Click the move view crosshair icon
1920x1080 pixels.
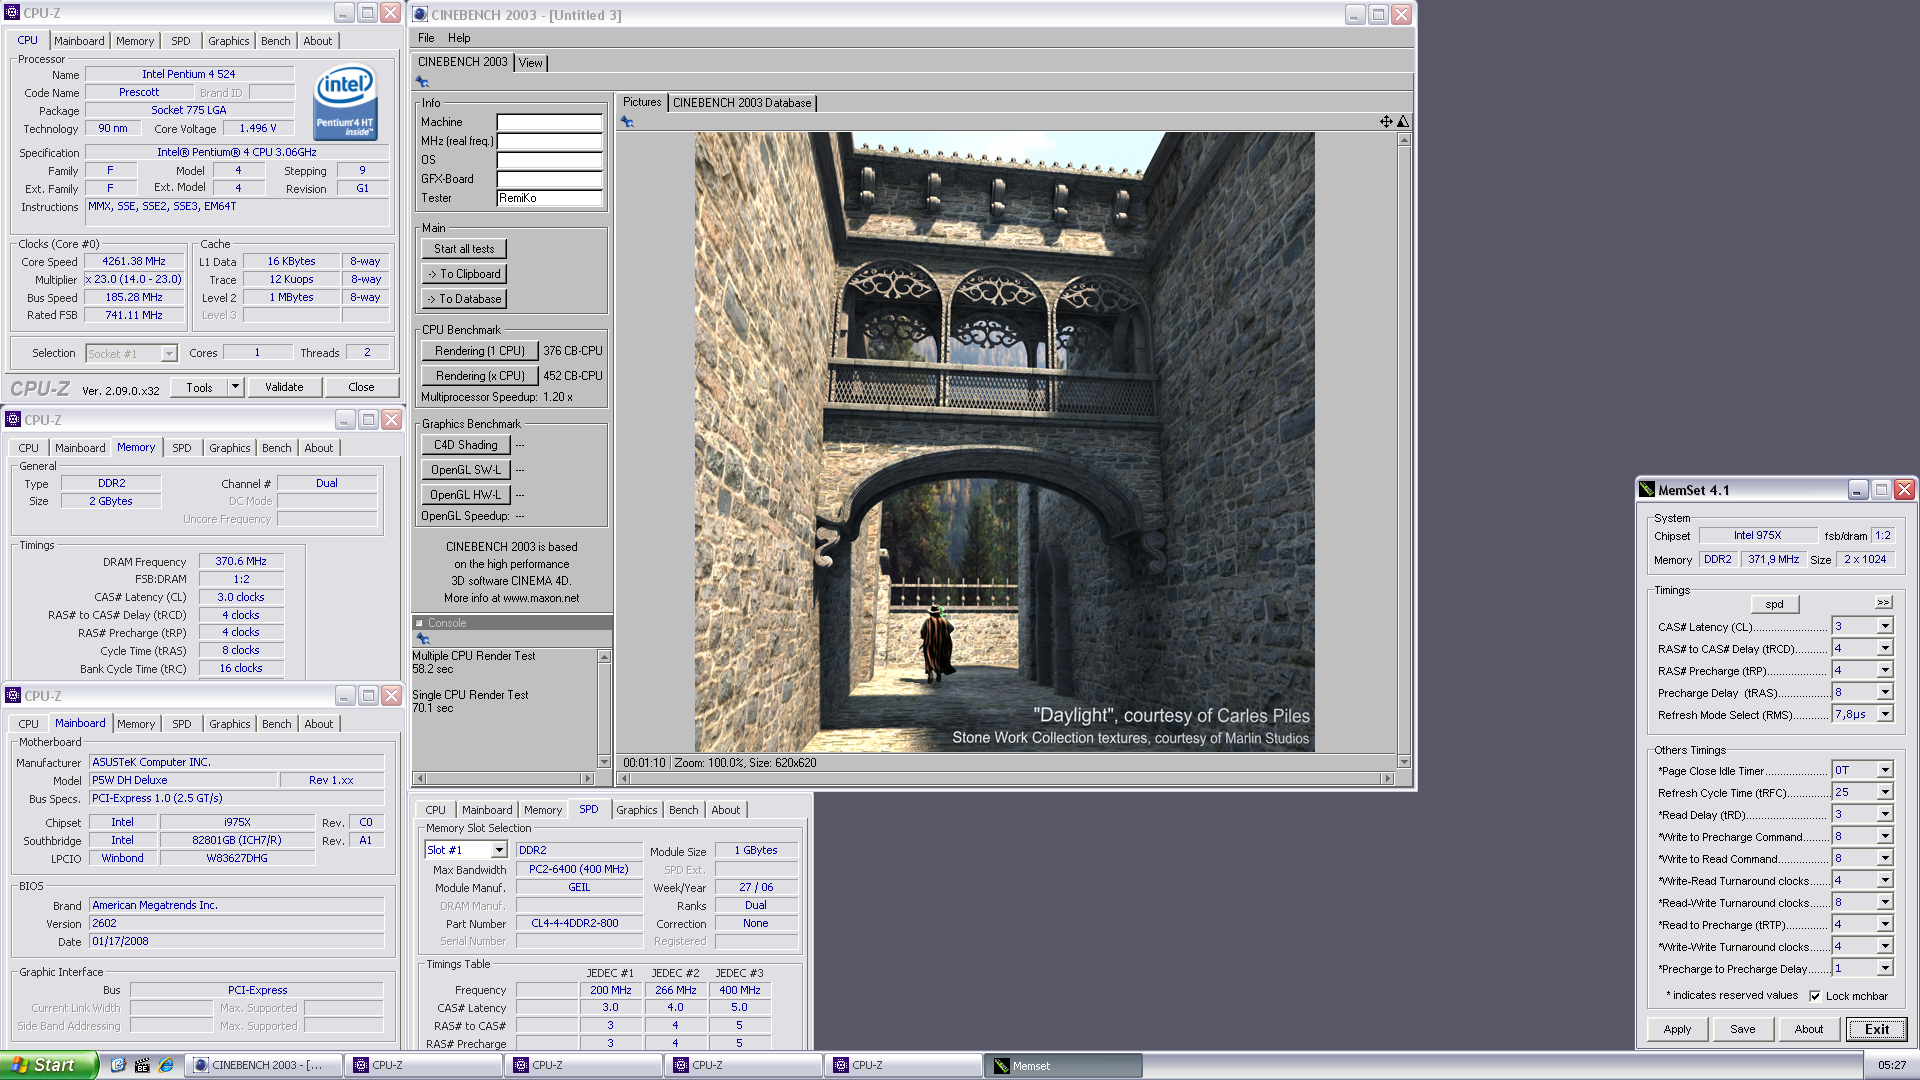(x=1386, y=122)
